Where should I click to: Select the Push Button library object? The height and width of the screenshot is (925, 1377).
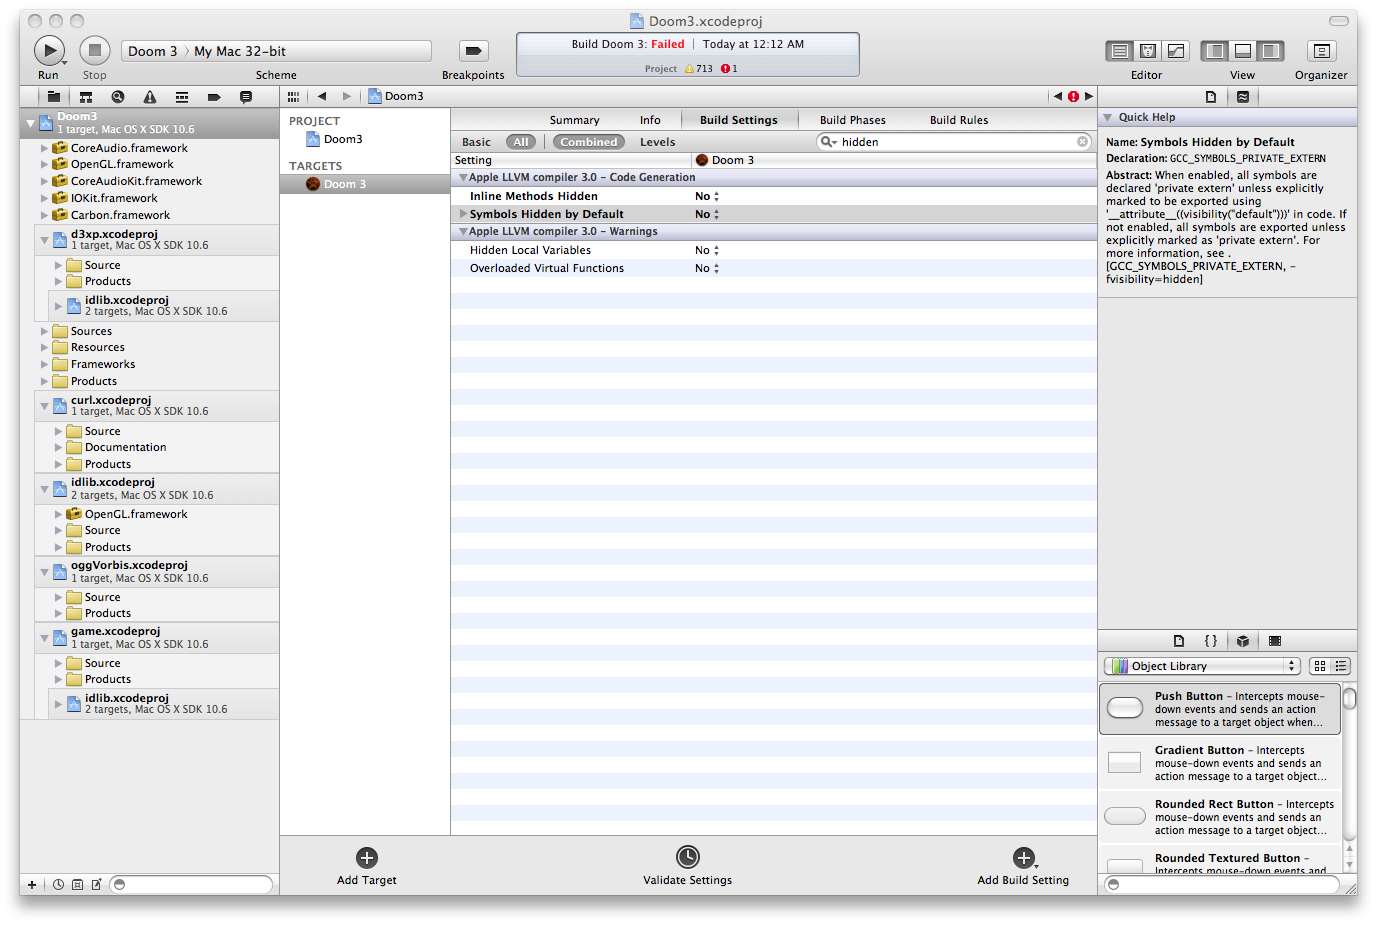pos(1220,708)
